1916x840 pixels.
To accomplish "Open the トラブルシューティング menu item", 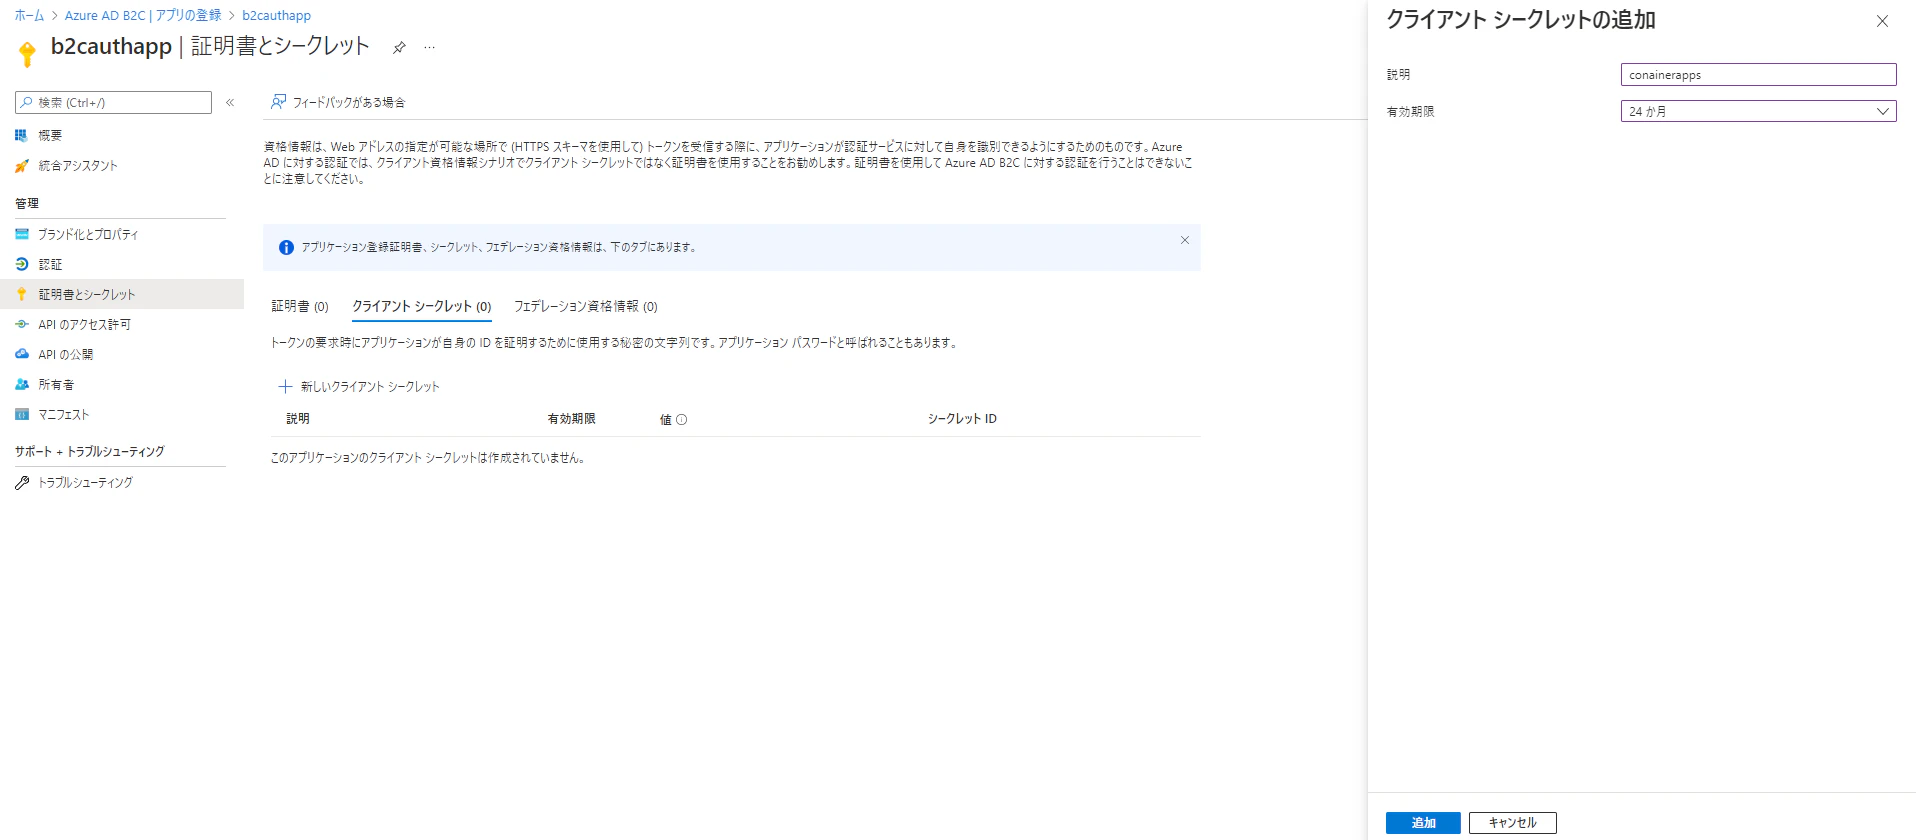I will [85, 482].
